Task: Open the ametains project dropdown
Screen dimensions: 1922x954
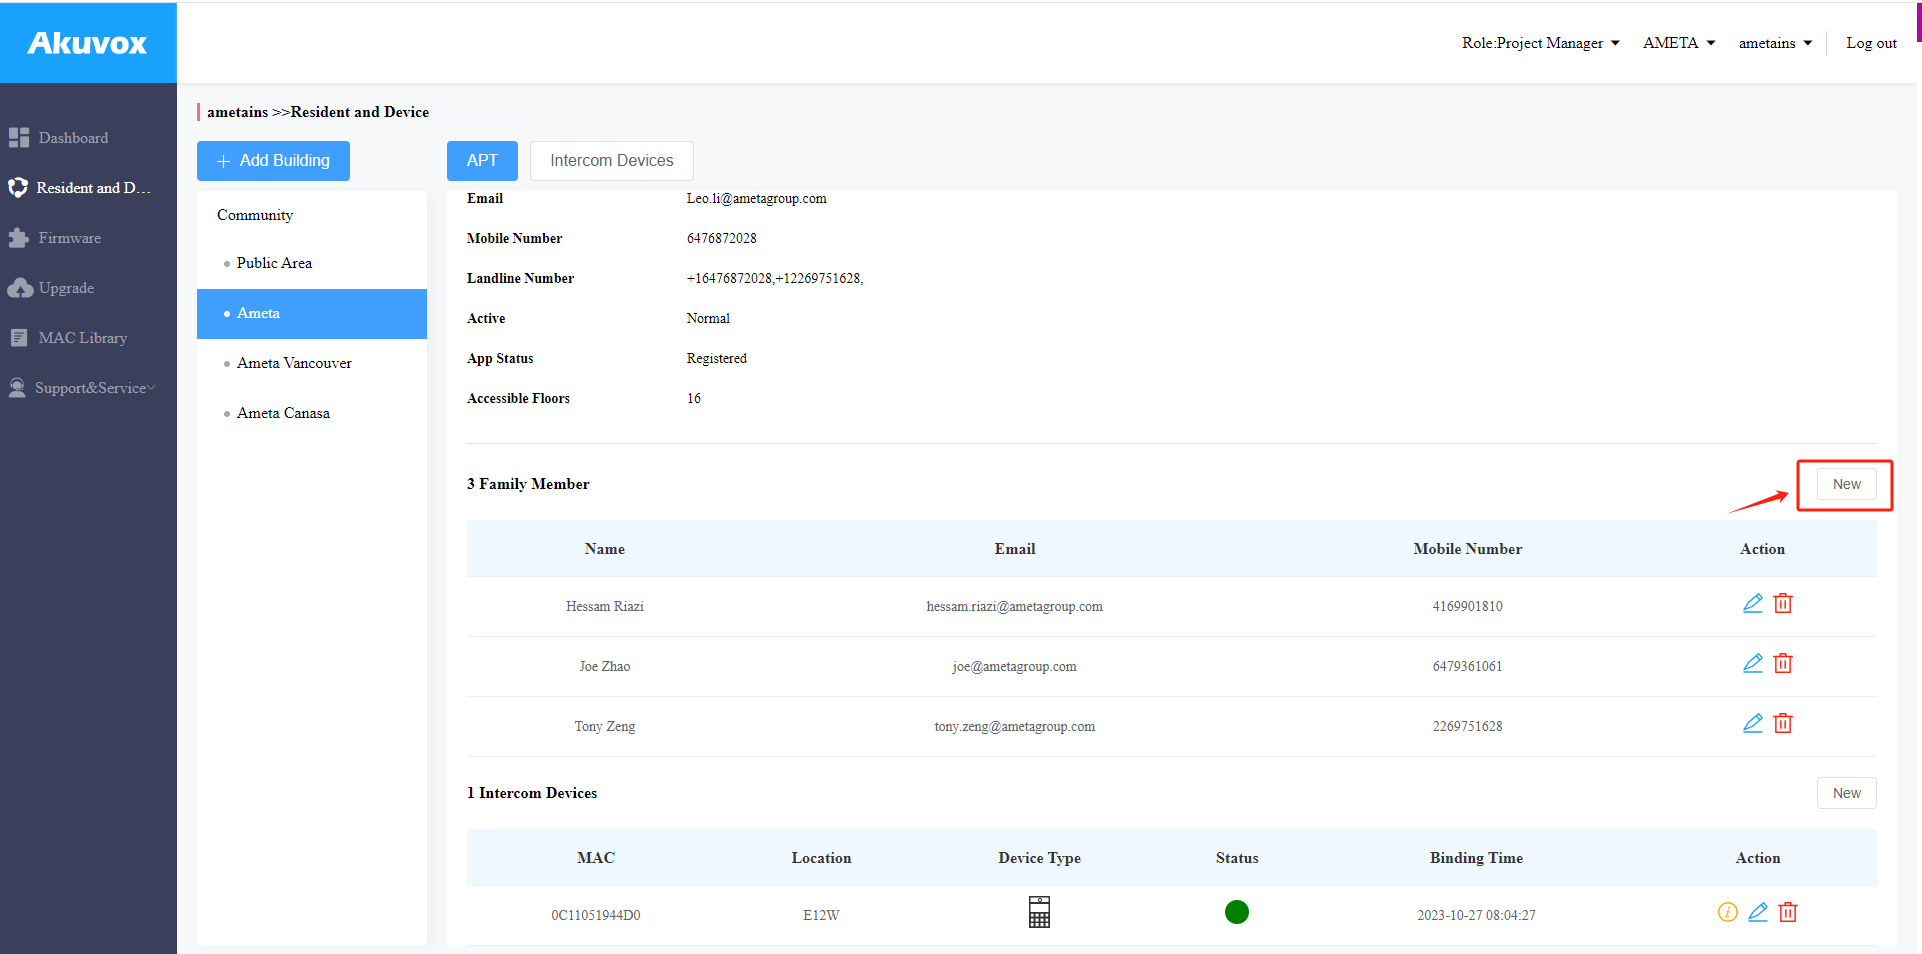Action: [1775, 43]
